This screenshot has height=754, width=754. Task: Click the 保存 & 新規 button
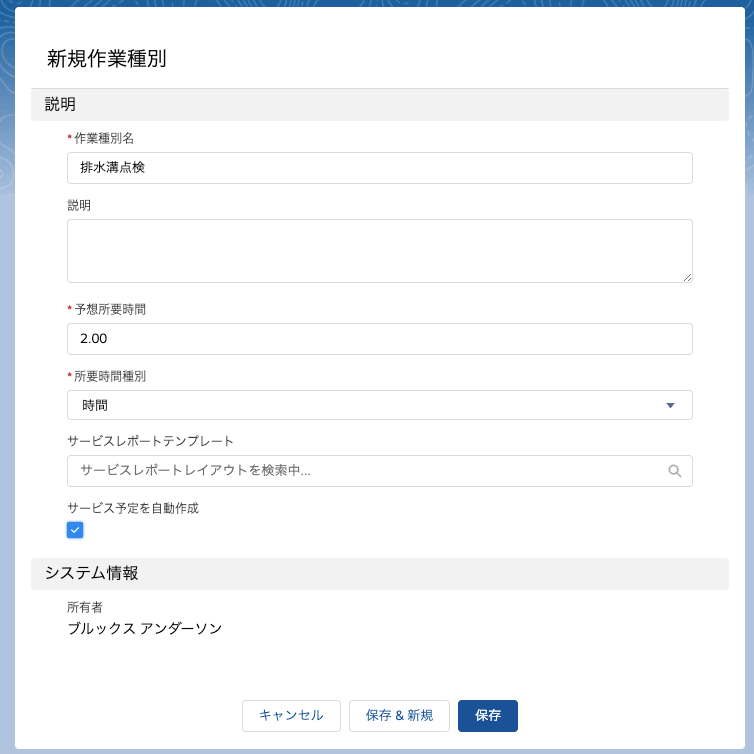pyautogui.click(x=399, y=716)
